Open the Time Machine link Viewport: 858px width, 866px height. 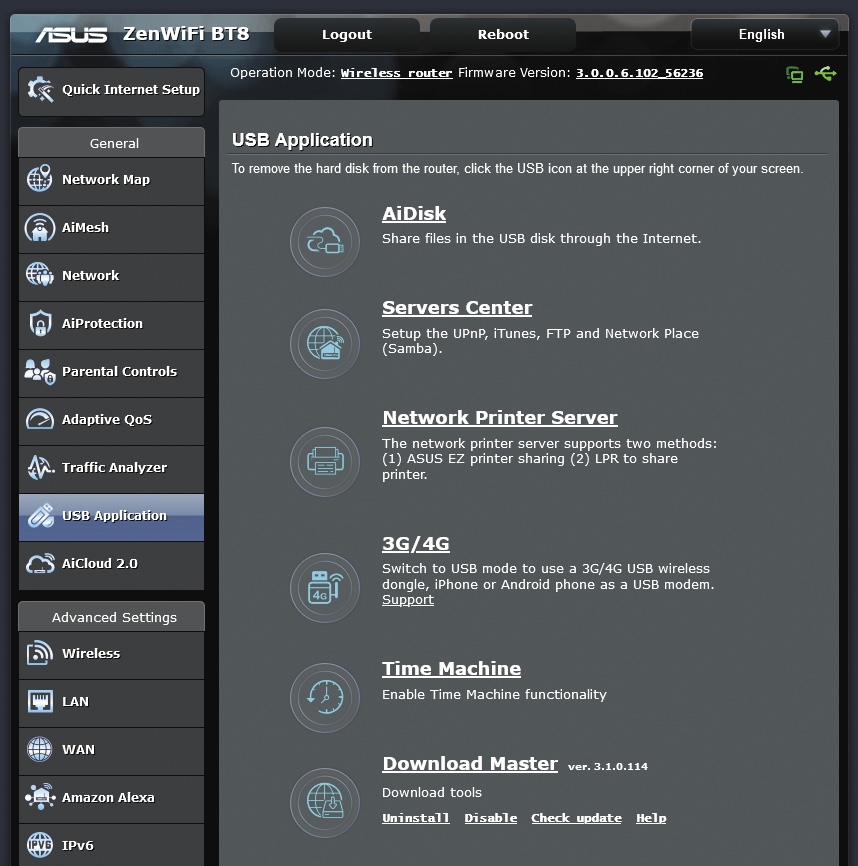pyautogui.click(x=452, y=668)
